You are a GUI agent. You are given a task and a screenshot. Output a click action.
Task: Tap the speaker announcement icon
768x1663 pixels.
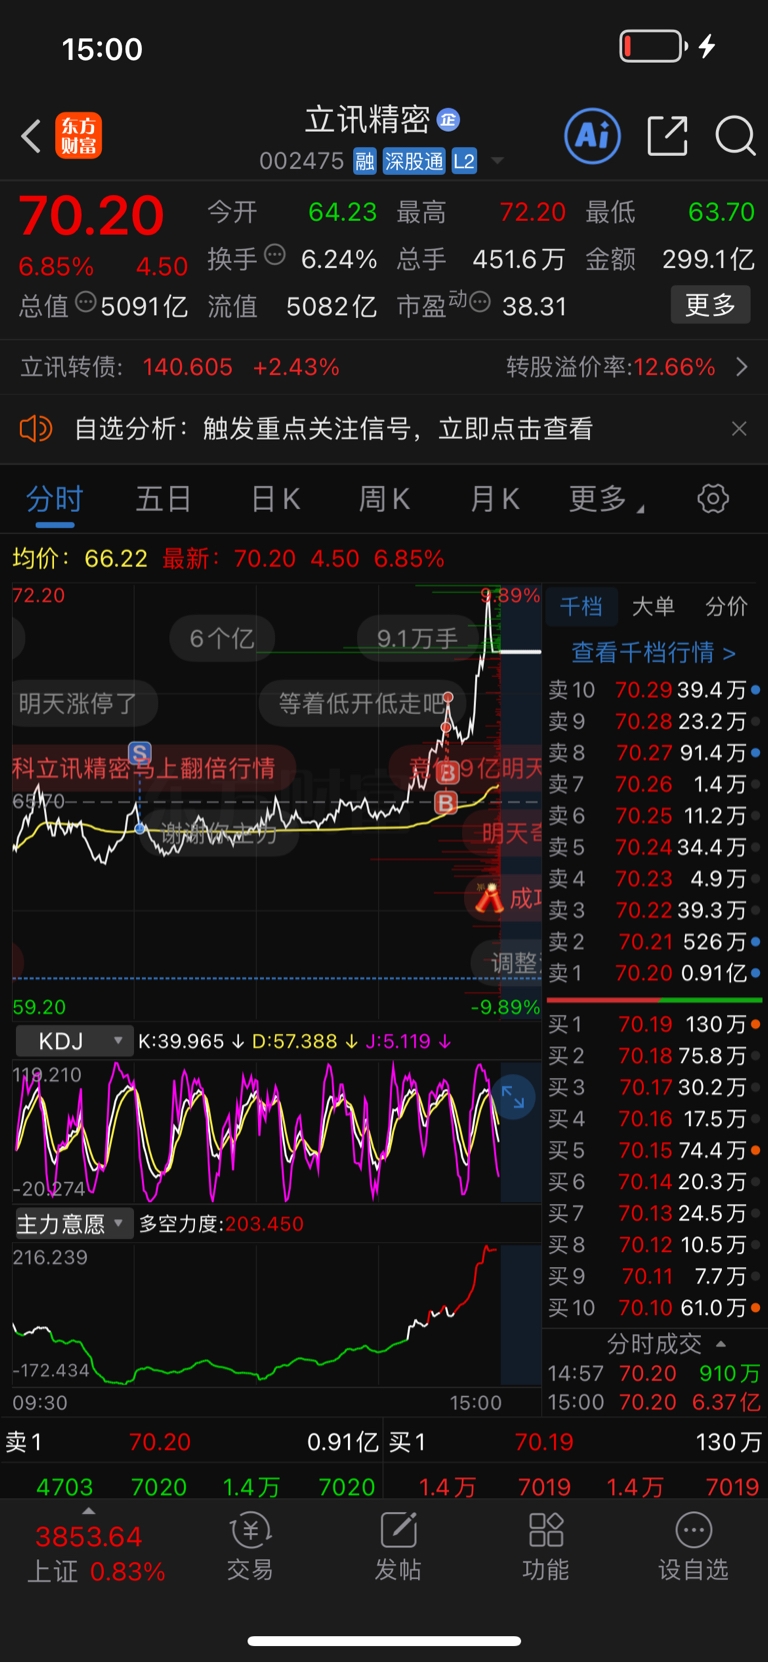35,429
